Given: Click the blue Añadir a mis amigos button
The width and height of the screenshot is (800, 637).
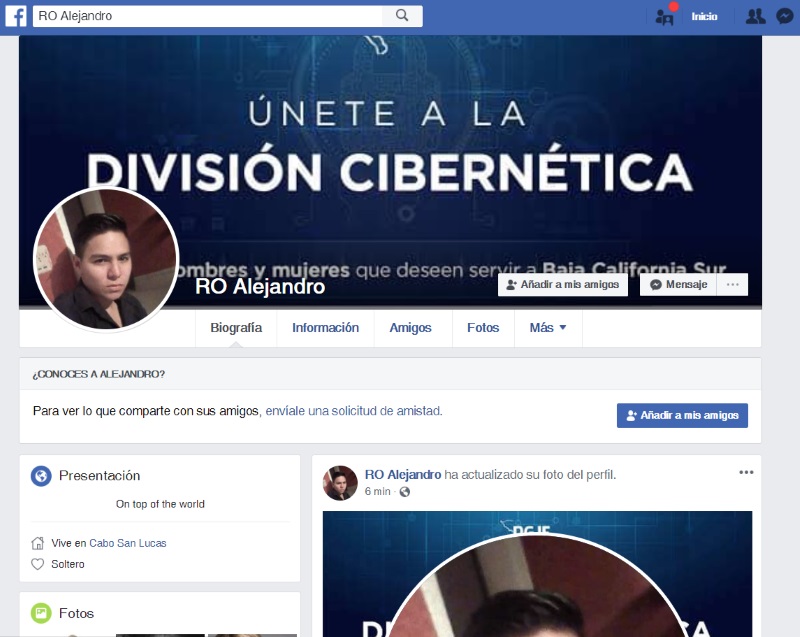Looking at the screenshot, I should click(682, 415).
